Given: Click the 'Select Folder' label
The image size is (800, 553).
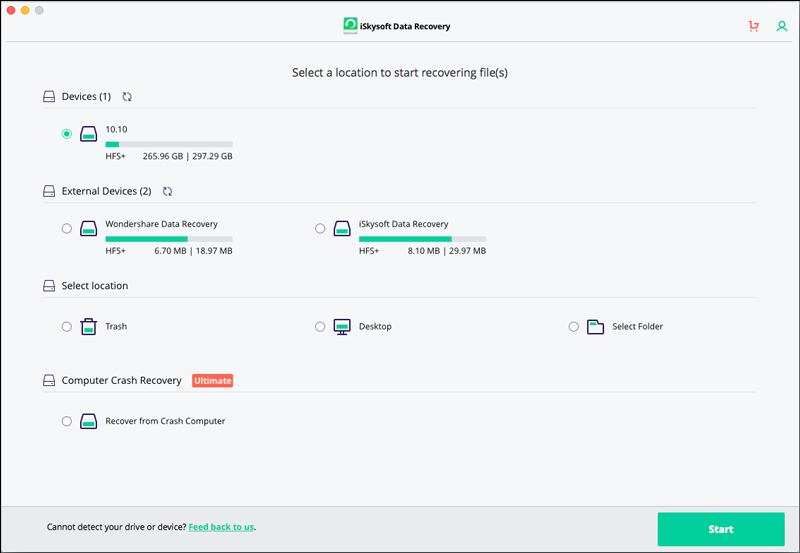Looking at the screenshot, I should tap(637, 326).
